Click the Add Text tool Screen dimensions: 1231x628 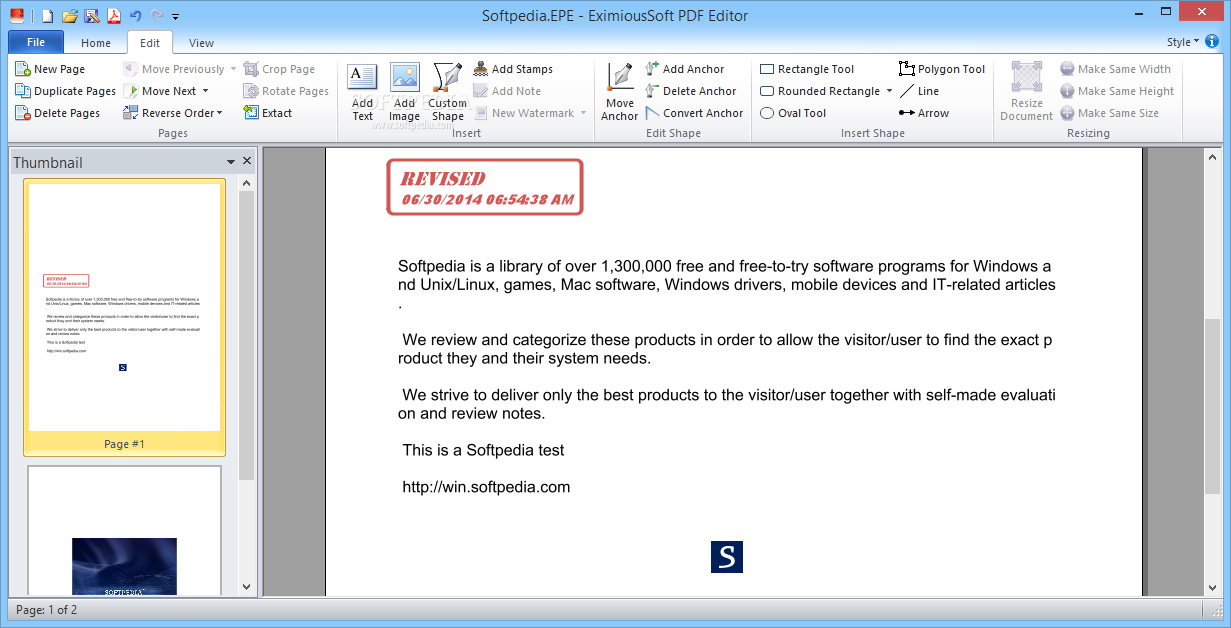[362, 92]
